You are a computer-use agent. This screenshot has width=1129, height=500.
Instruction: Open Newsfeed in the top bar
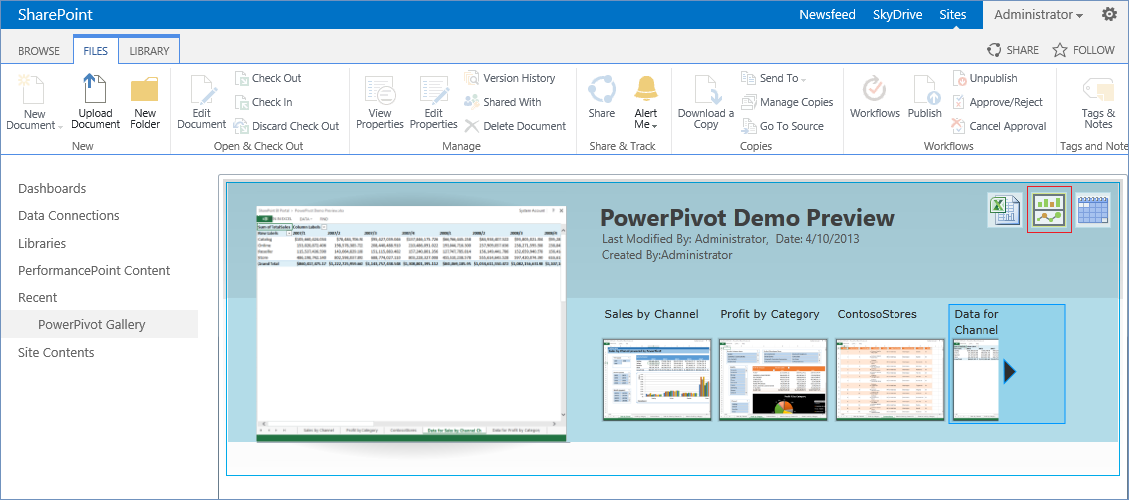pyautogui.click(x=828, y=14)
